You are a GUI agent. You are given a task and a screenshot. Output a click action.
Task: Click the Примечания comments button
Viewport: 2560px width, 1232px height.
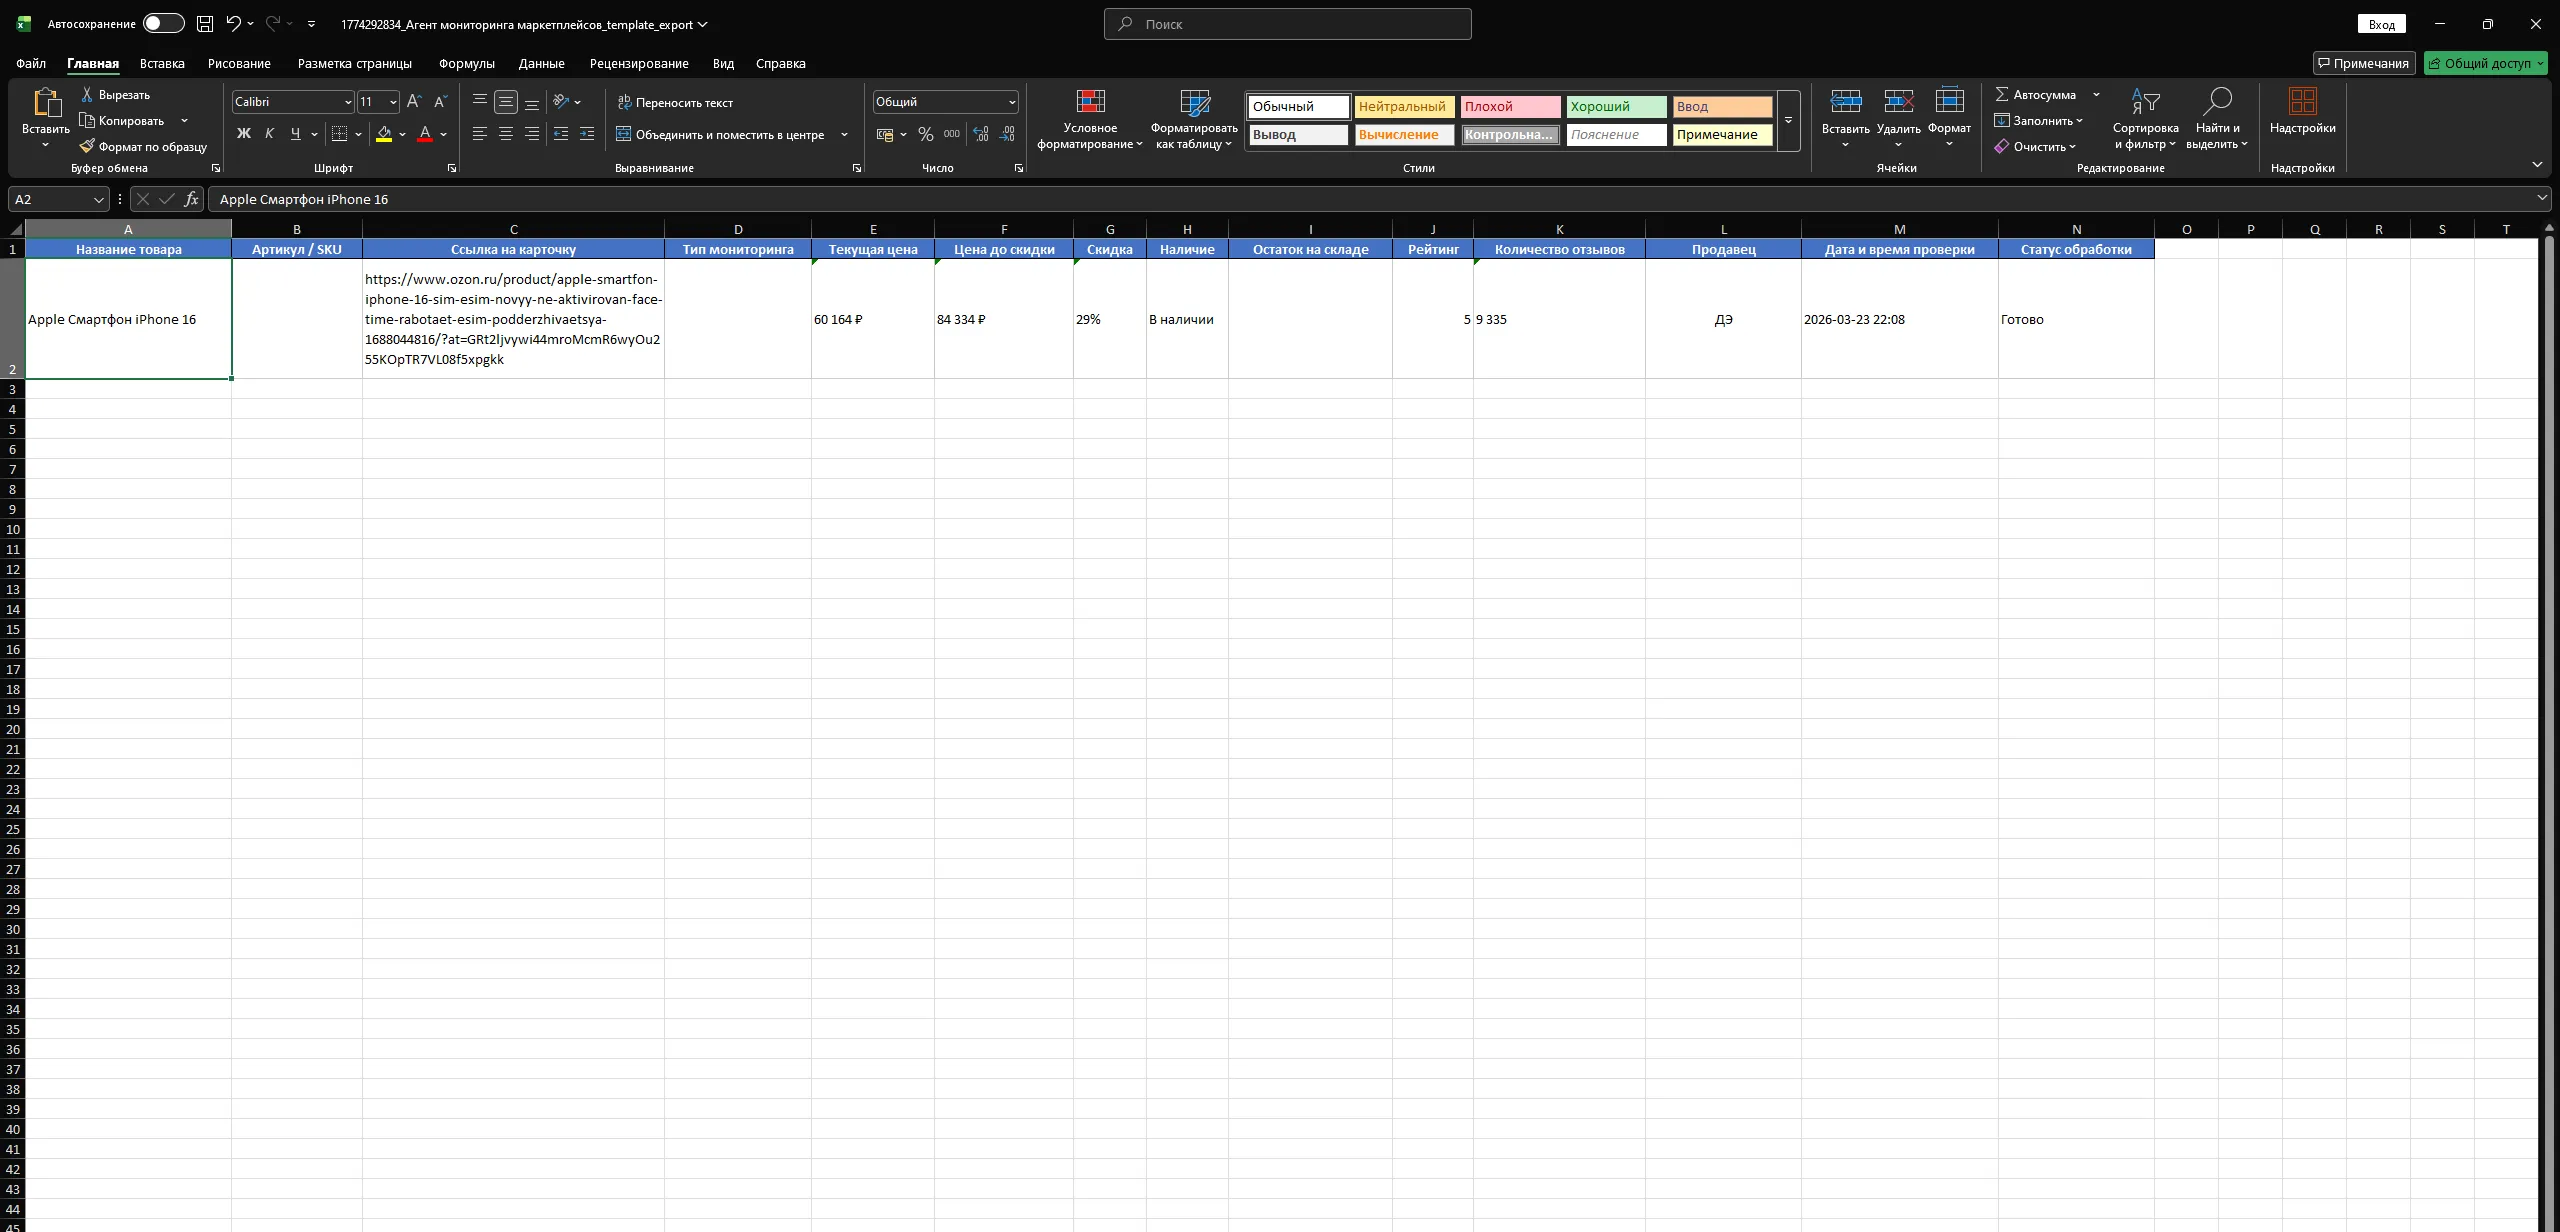[2363, 63]
